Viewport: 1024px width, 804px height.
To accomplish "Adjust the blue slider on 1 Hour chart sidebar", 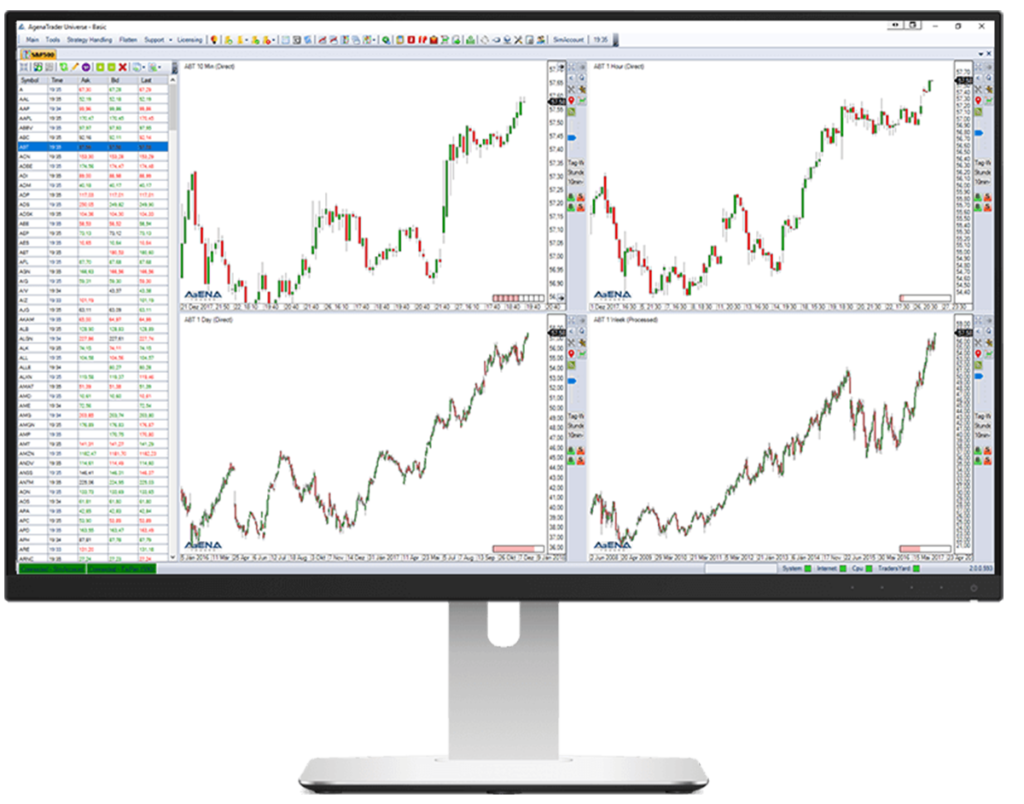I will tap(978, 133).
